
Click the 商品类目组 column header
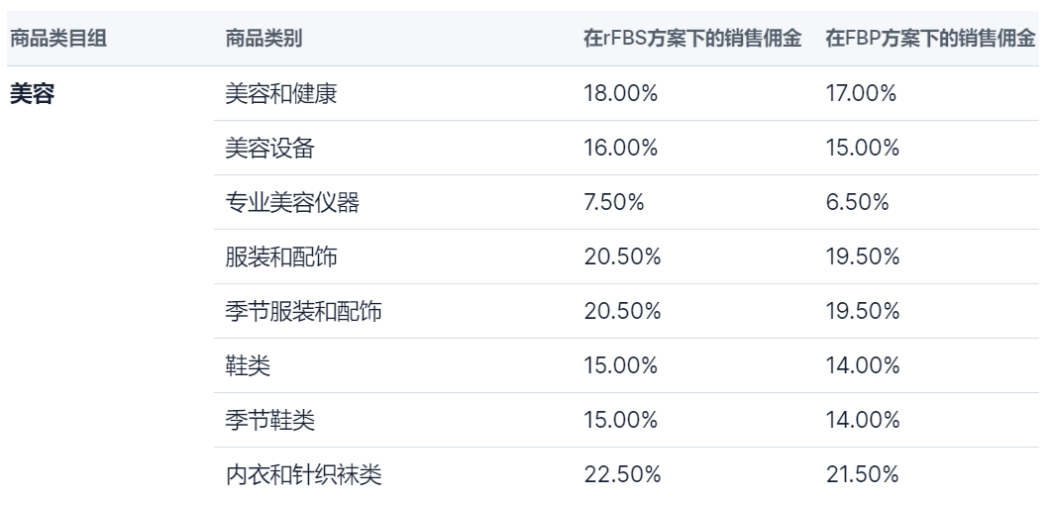[x=58, y=39]
